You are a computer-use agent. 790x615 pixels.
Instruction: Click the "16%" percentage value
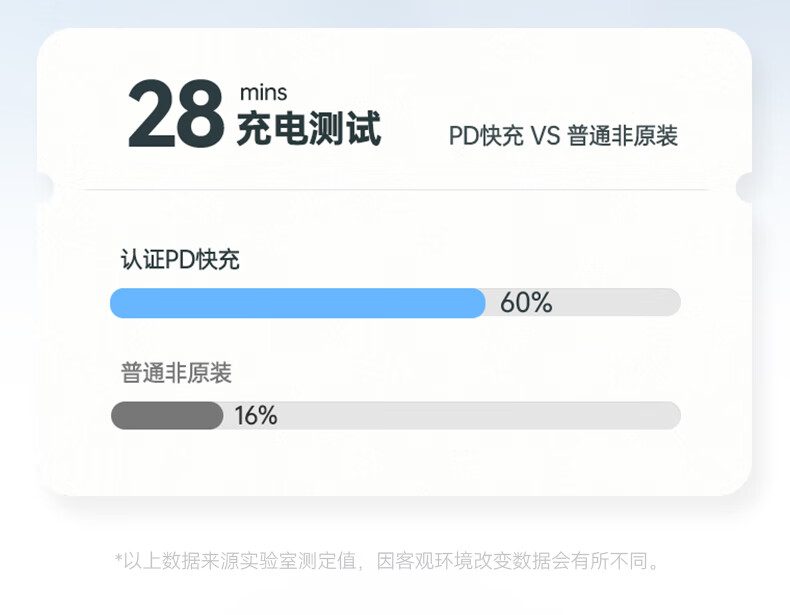pos(256,416)
